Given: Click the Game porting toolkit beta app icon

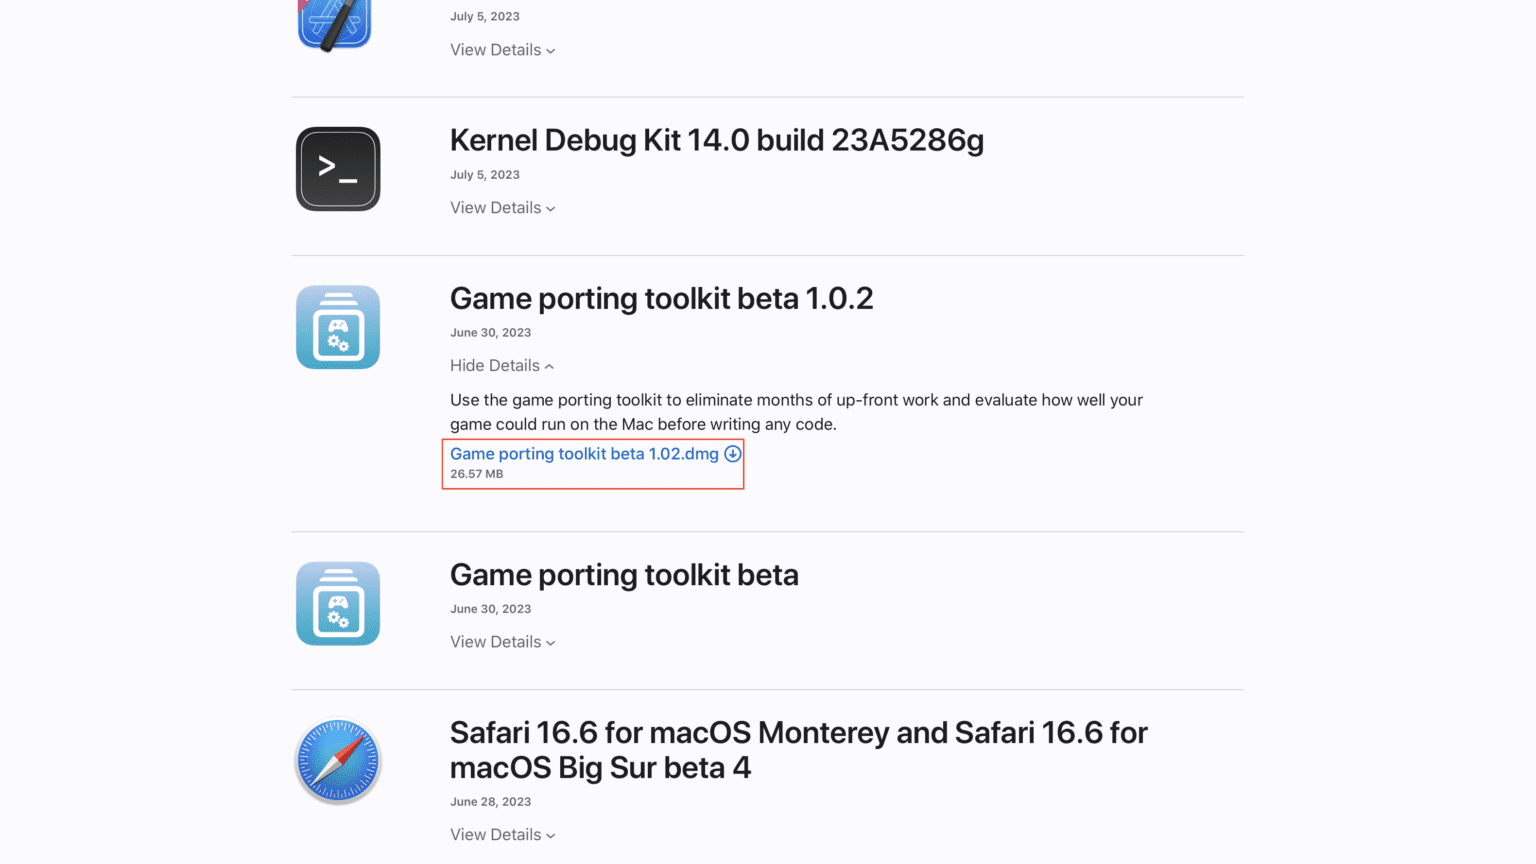Looking at the screenshot, I should 337,603.
